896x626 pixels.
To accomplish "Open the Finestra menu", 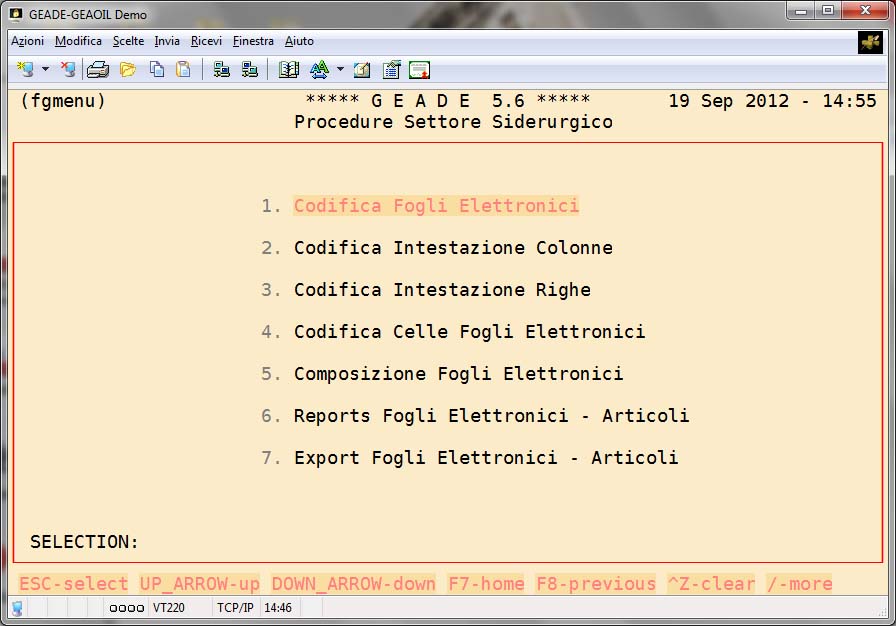I will tap(253, 41).
